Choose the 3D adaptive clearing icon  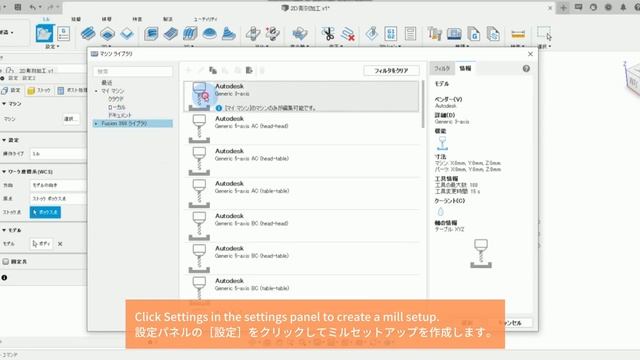(151, 33)
